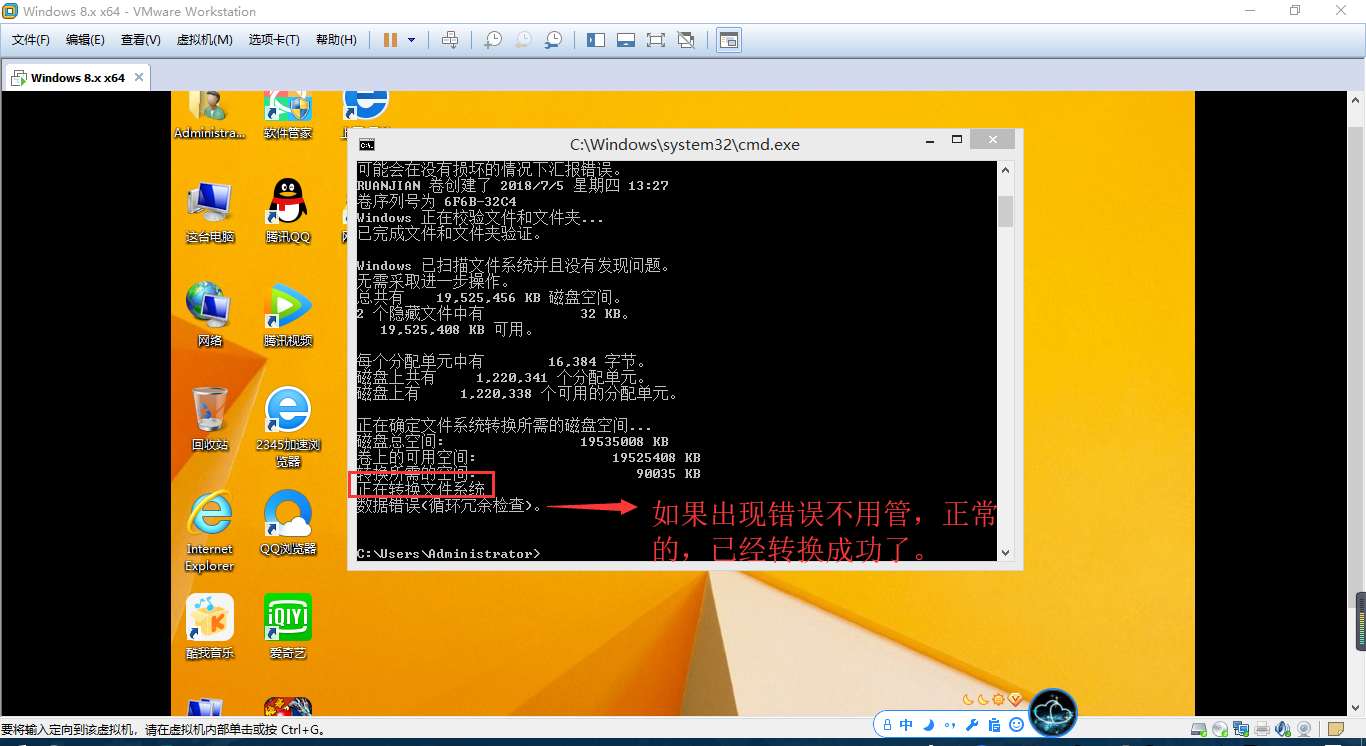Select the Internet Explorer desktop icon
This screenshot has height=746, width=1366.
click(x=210, y=531)
